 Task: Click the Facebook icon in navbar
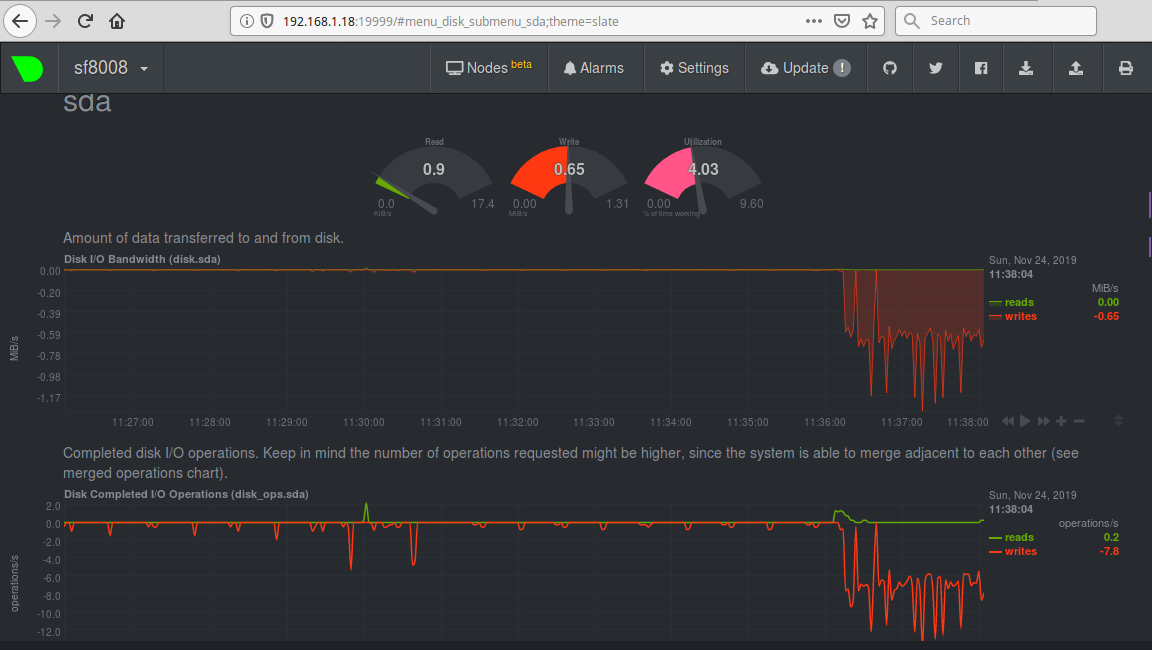tap(981, 68)
